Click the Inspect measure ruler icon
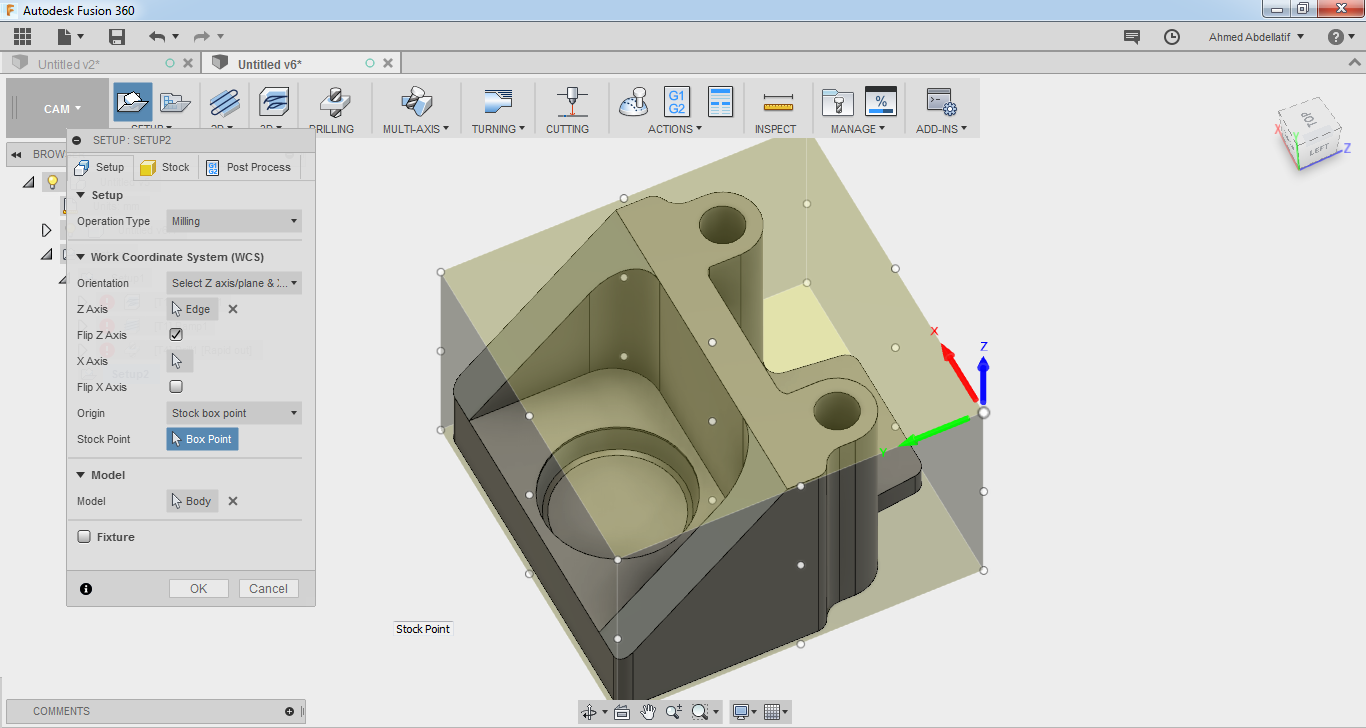 click(777, 102)
